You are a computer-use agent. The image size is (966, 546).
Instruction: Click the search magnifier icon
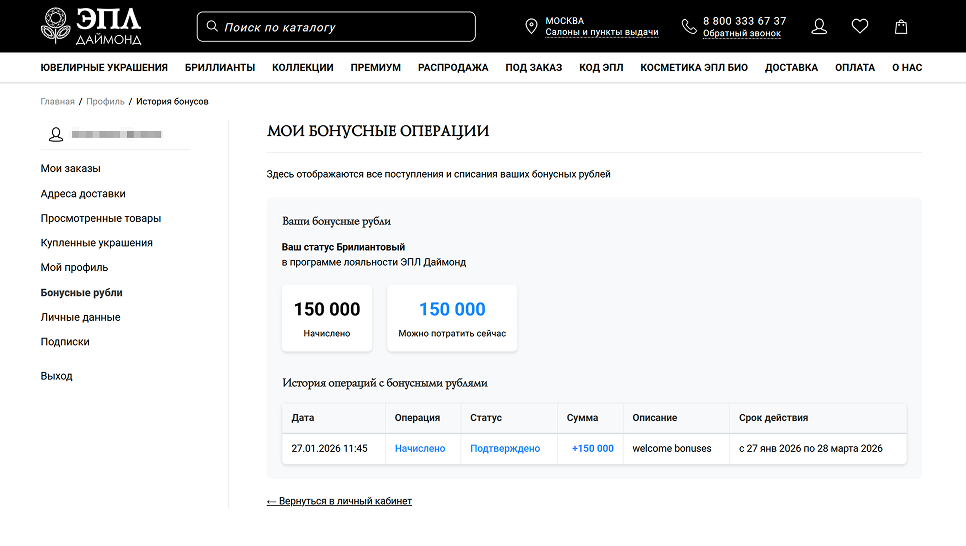[x=212, y=26]
